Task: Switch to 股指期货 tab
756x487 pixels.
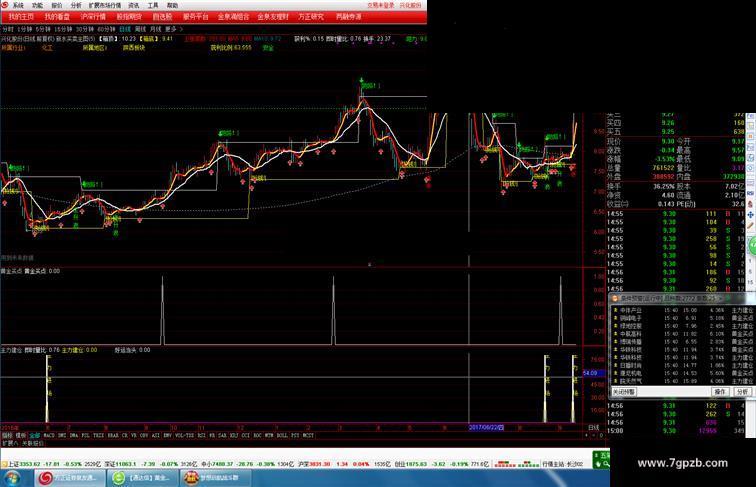Action: [x=129, y=16]
